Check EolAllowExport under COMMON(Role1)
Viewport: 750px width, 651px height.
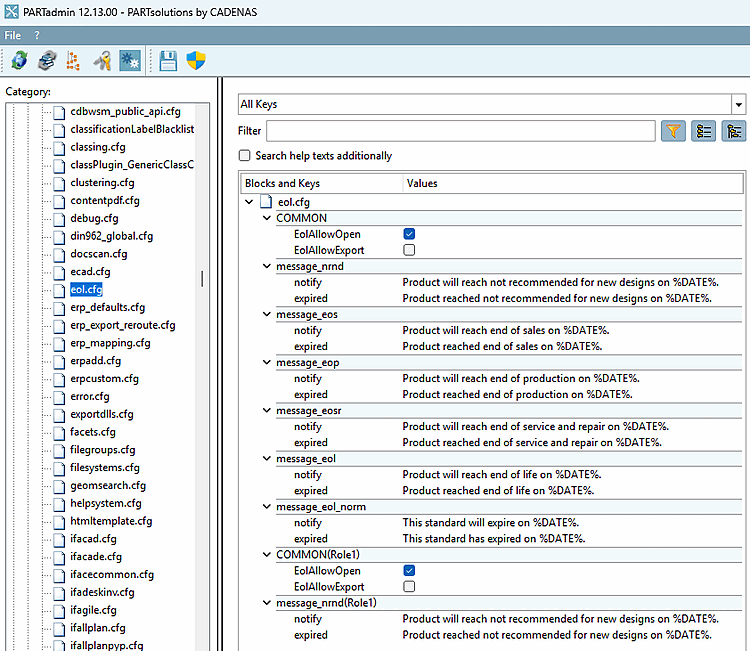coord(409,586)
